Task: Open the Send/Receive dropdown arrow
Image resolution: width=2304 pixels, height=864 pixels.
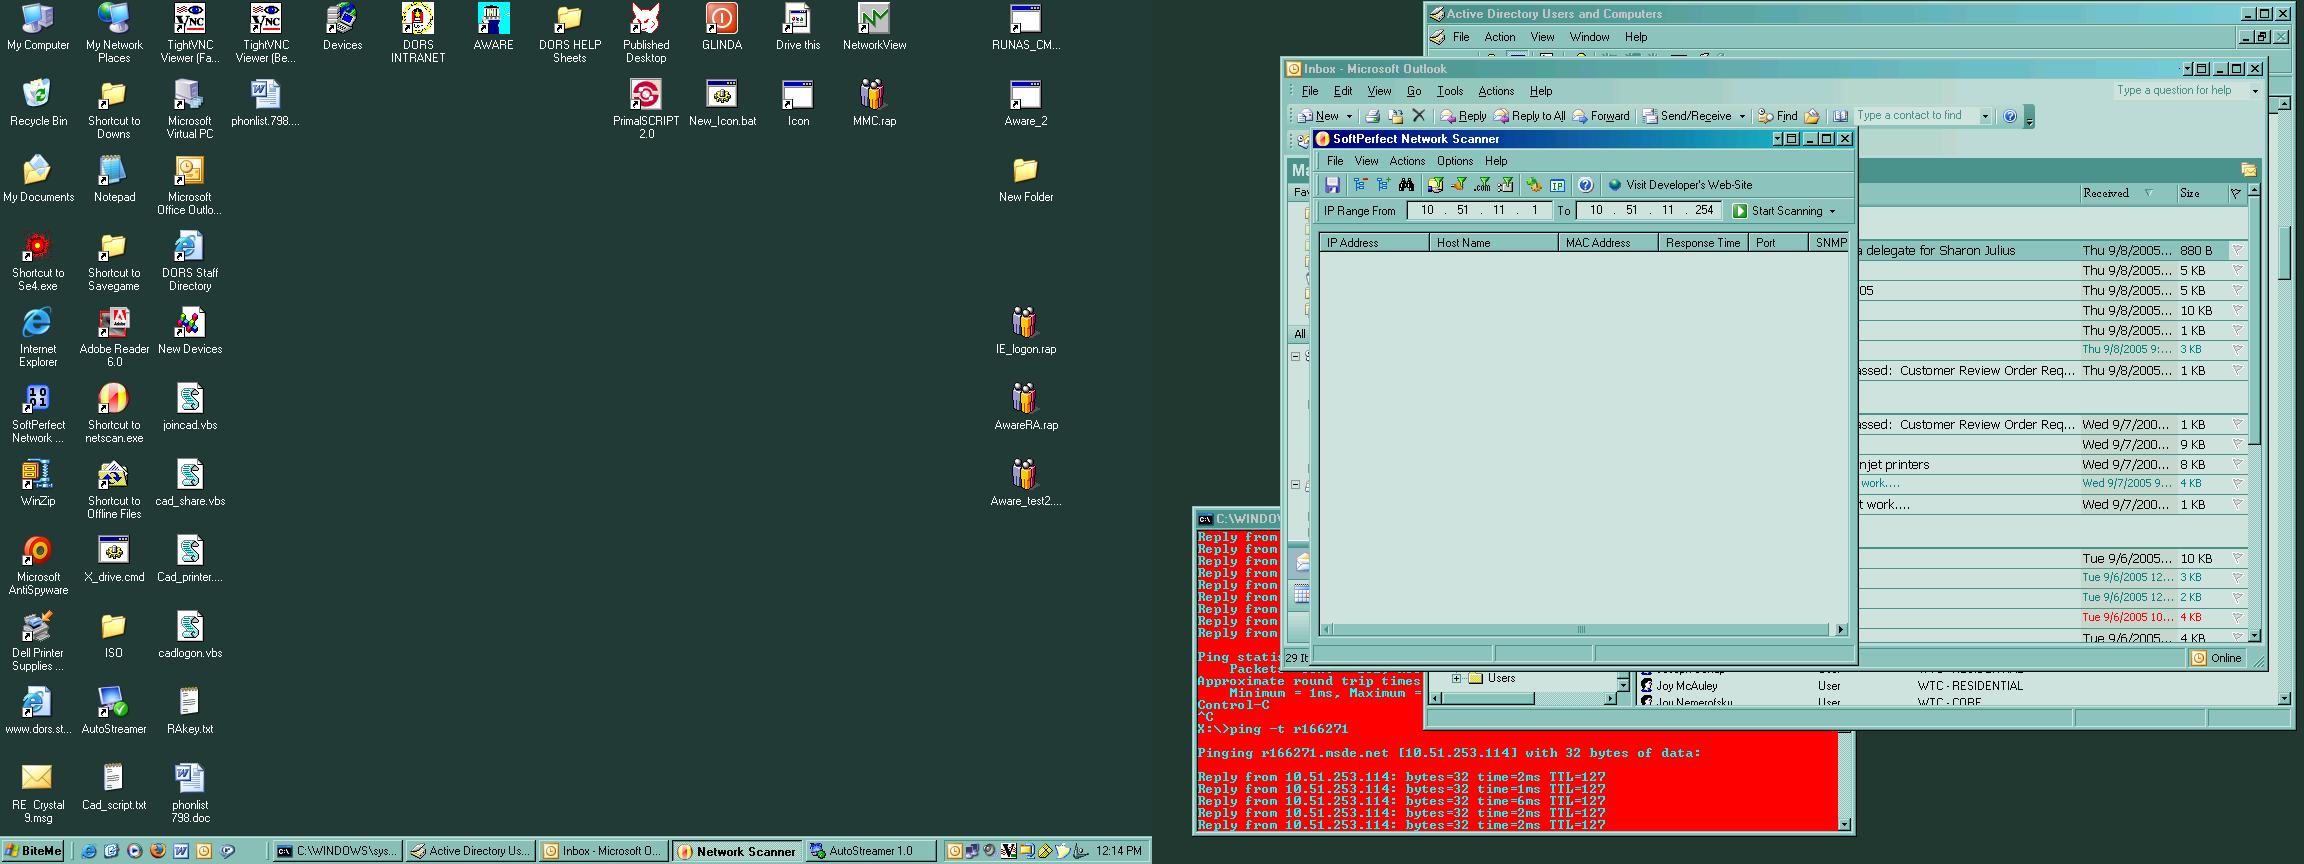Action: click(x=1742, y=116)
